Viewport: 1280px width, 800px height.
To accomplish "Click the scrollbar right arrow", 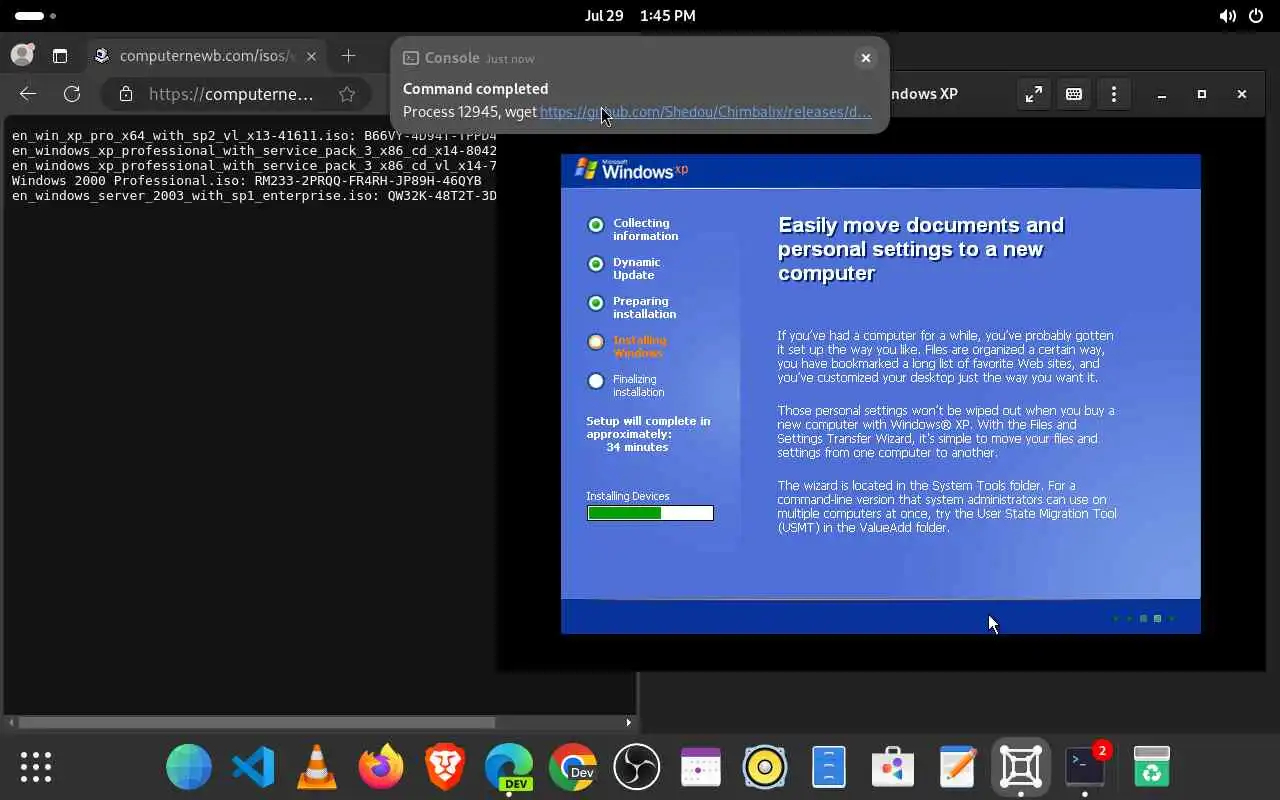I will click(629, 722).
